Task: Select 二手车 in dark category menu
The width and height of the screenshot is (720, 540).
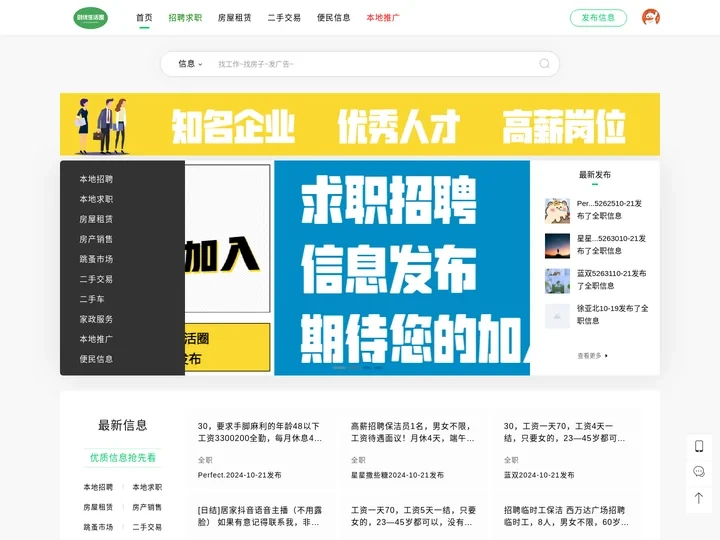Action: click(92, 299)
